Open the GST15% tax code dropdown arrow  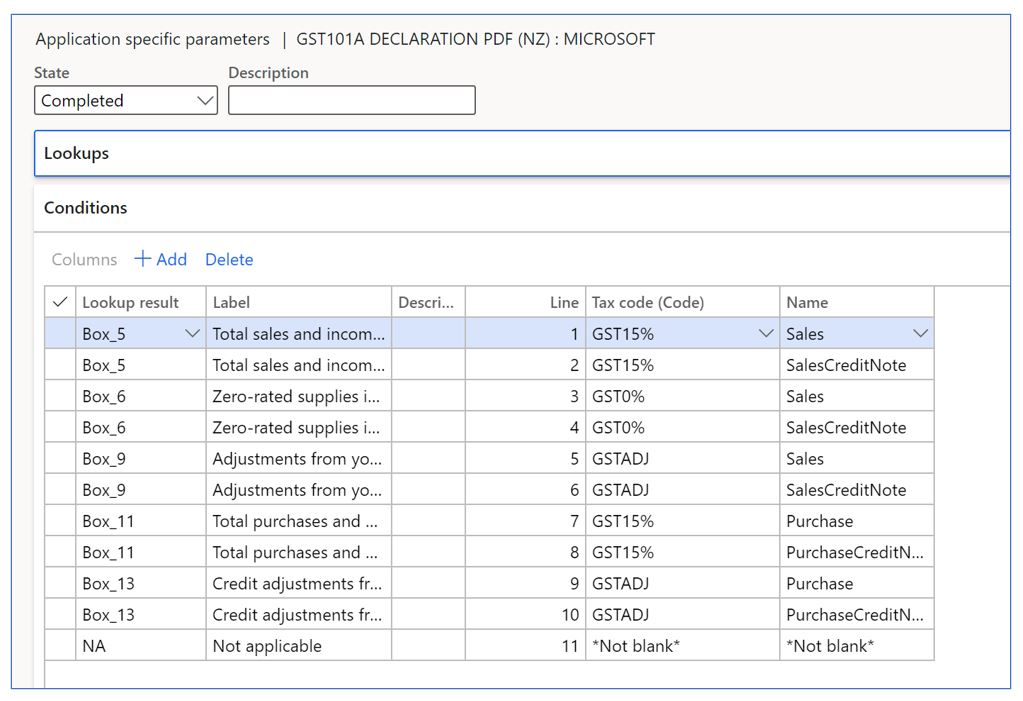[766, 334]
